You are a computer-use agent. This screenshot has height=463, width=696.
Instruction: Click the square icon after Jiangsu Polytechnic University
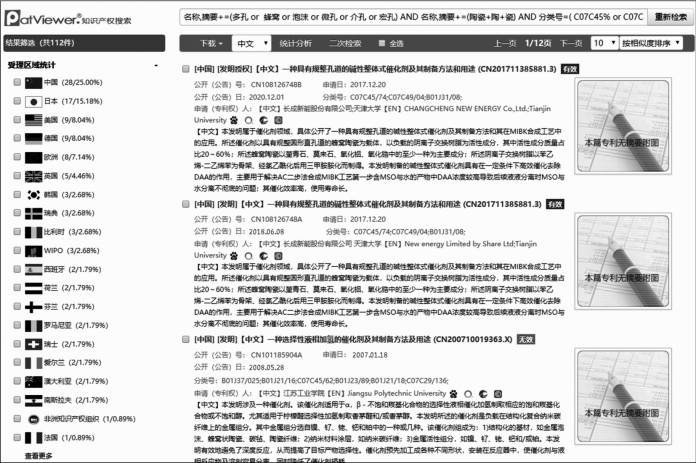tap(498, 394)
